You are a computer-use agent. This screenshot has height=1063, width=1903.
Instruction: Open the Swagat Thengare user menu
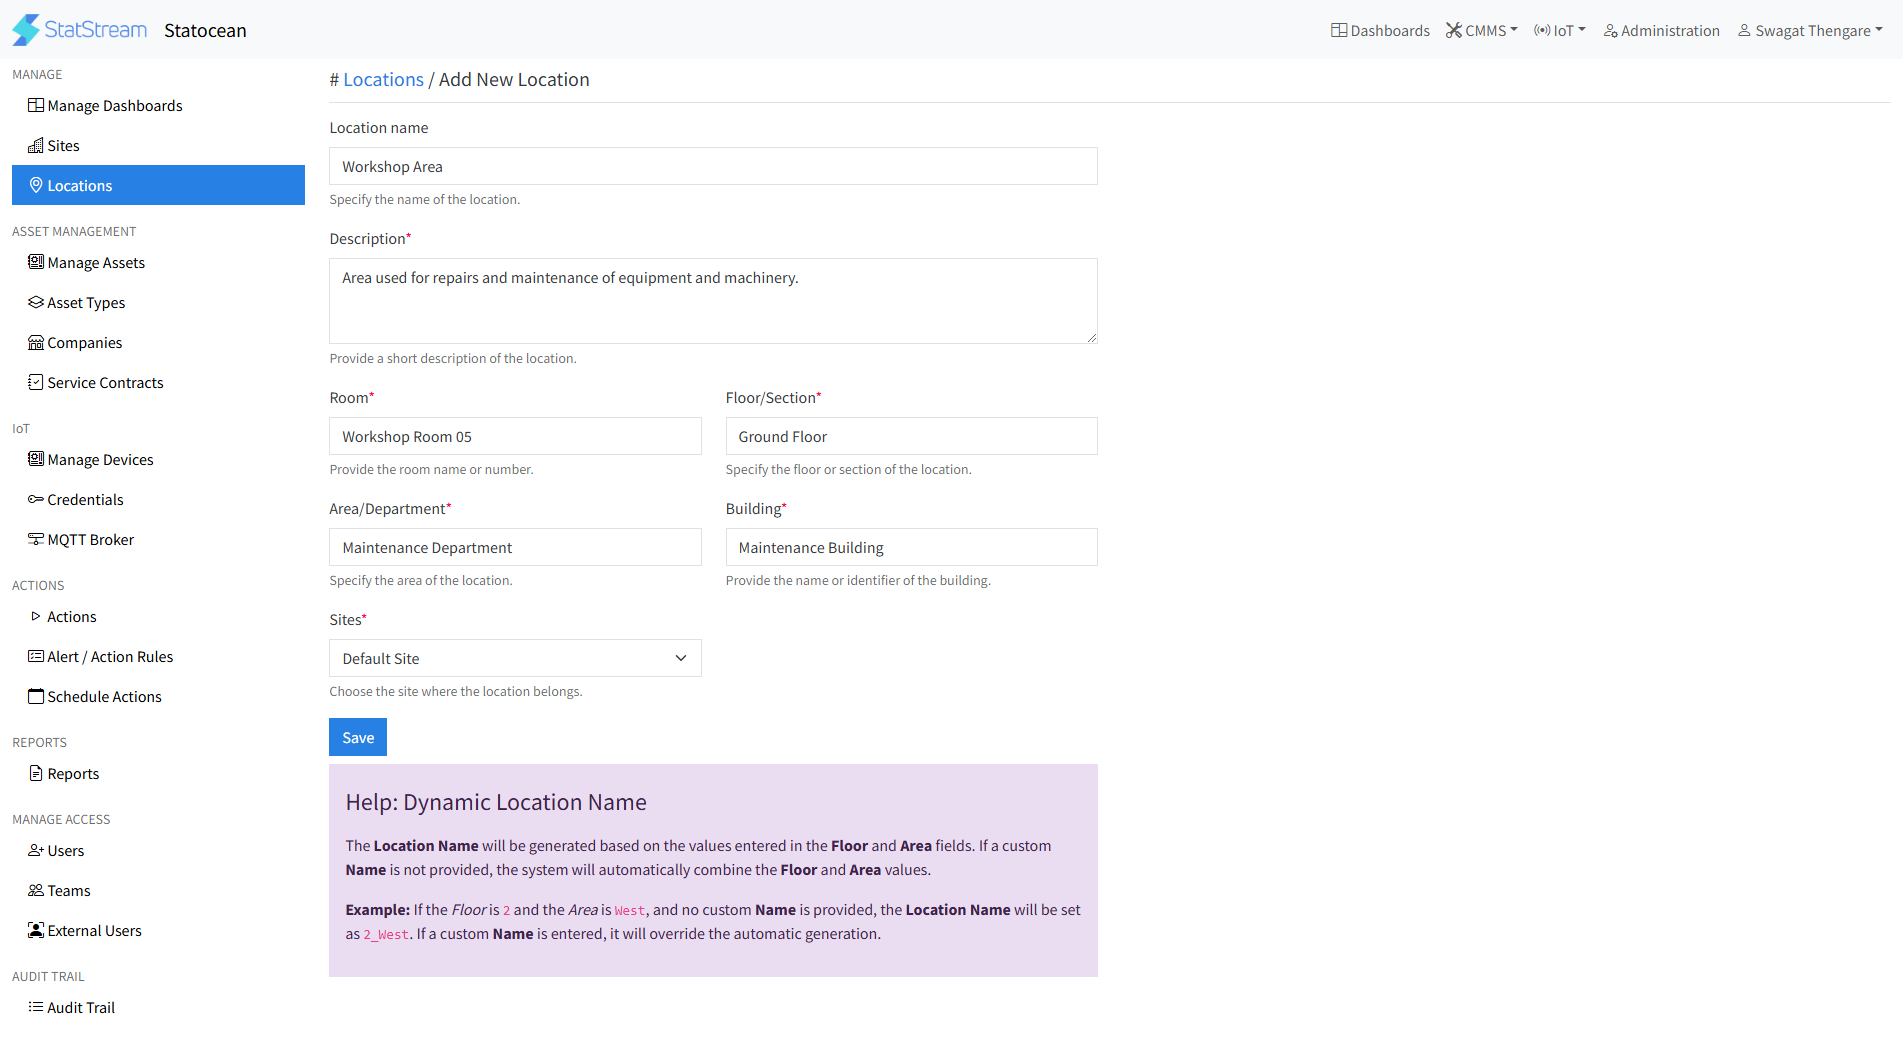click(x=1810, y=31)
